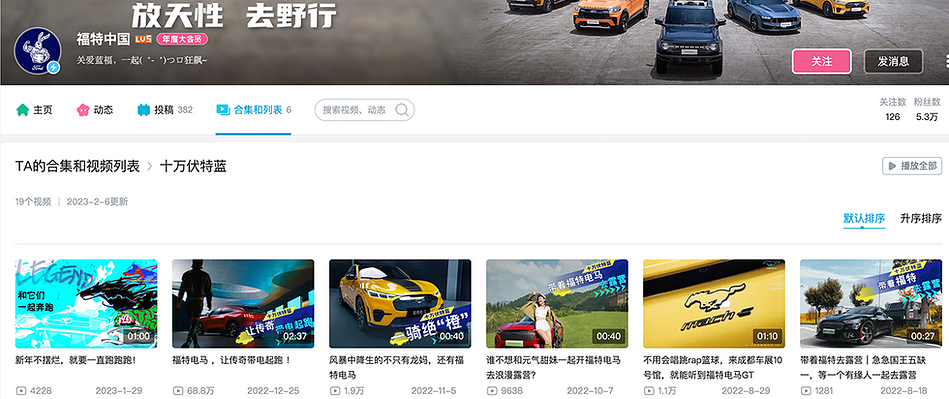949x399 pixels.
Task: Select 升序排序 sort order
Action: click(921, 219)
